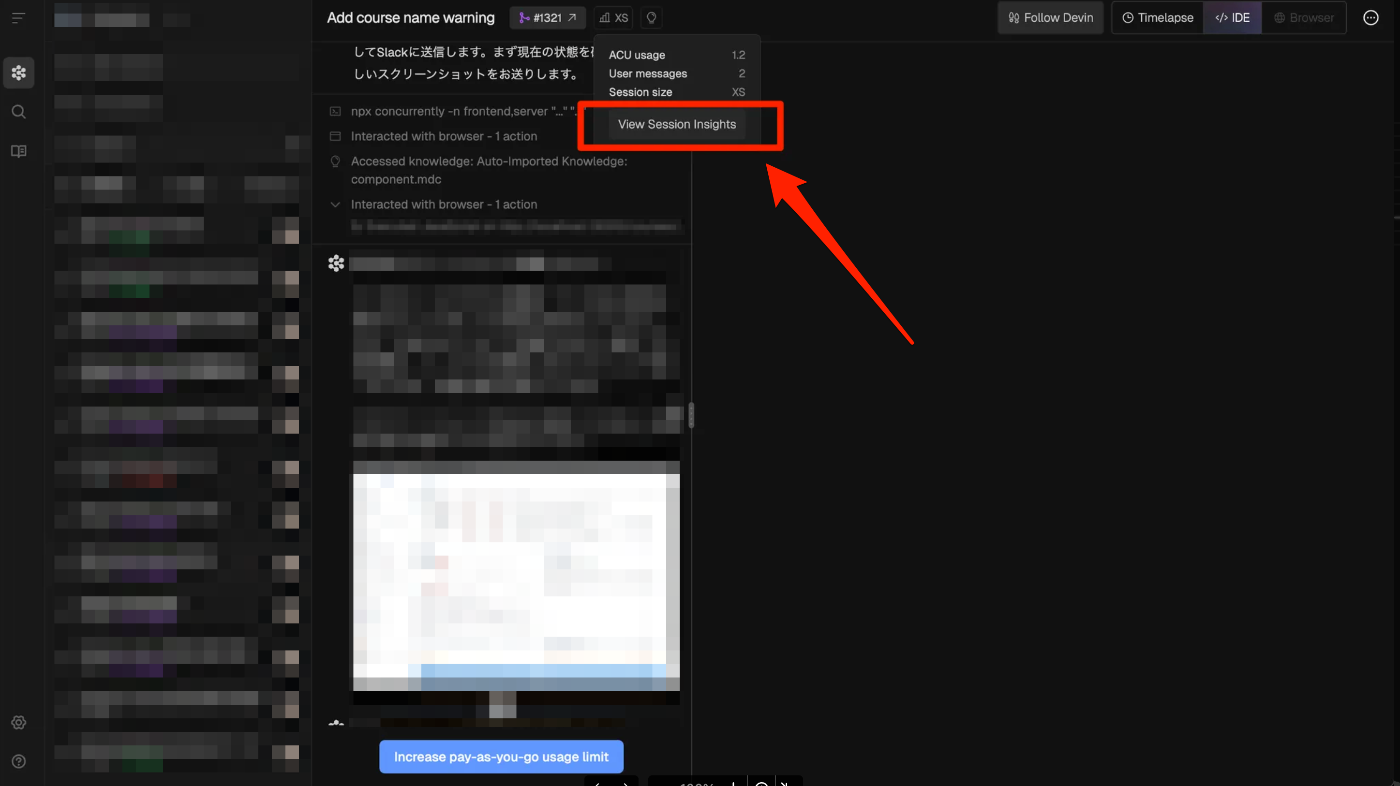Click the browser window icon beside 'Interacted with browser'
Screen dimensions: 1400x786
pos(336,136)
